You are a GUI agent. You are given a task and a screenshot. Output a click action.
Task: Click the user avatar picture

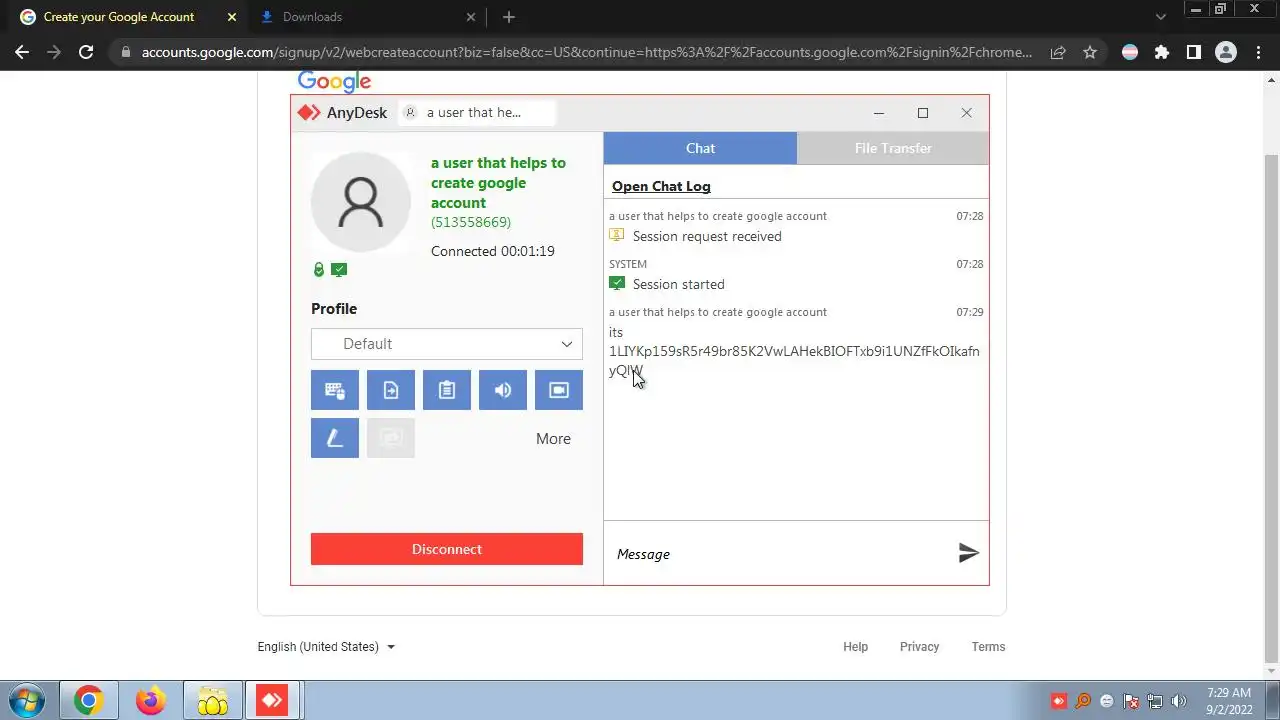(x=361, y=202)
